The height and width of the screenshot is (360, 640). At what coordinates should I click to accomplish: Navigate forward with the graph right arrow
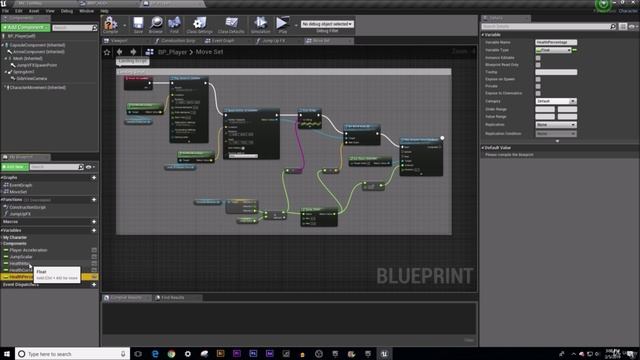click(x=133, y=52)
